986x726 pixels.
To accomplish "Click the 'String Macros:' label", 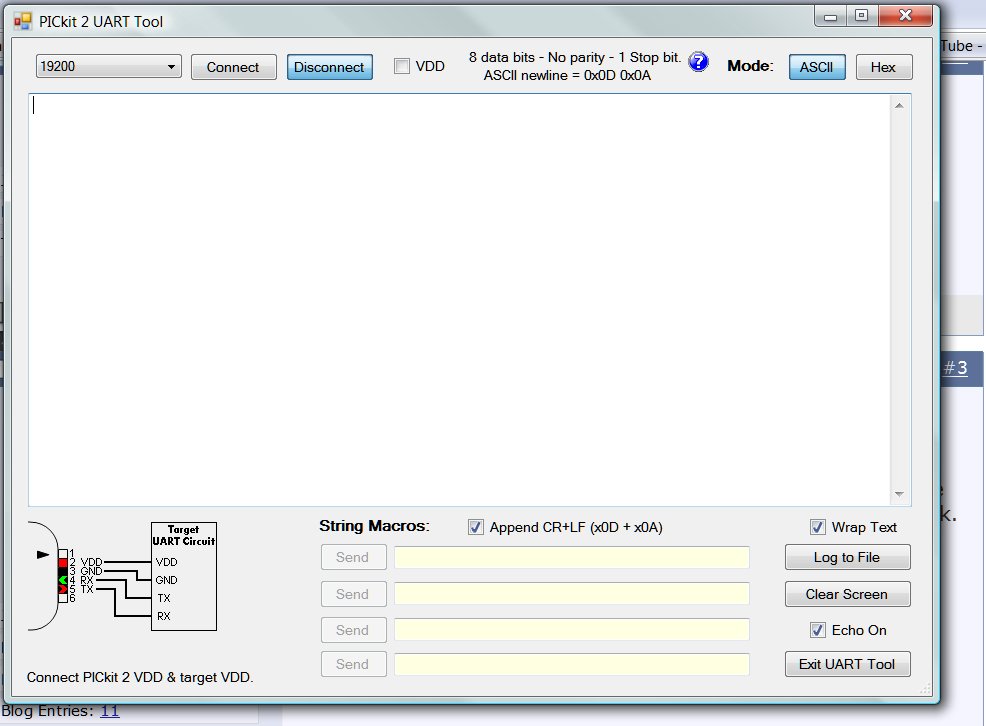I will (x=374, y=526).
